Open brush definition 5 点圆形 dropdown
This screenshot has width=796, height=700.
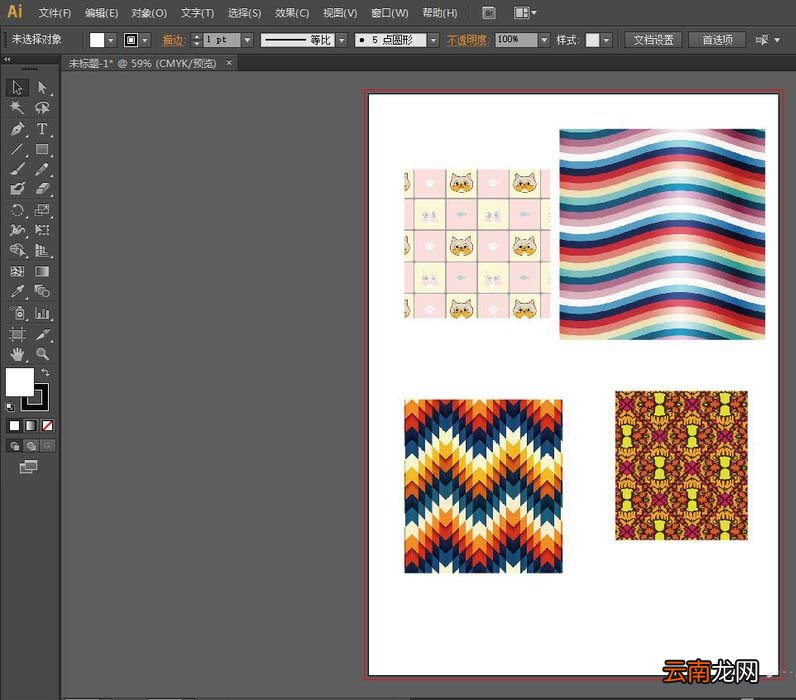433,40
